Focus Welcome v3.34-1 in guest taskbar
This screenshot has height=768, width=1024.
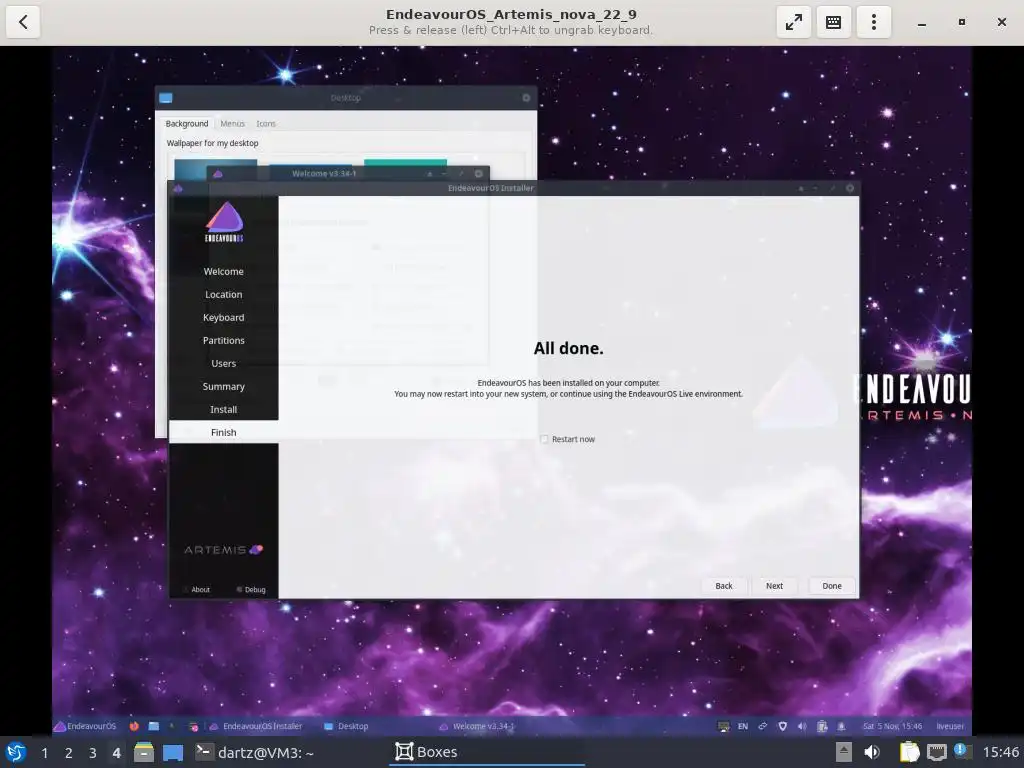click(x=477, y=726)
